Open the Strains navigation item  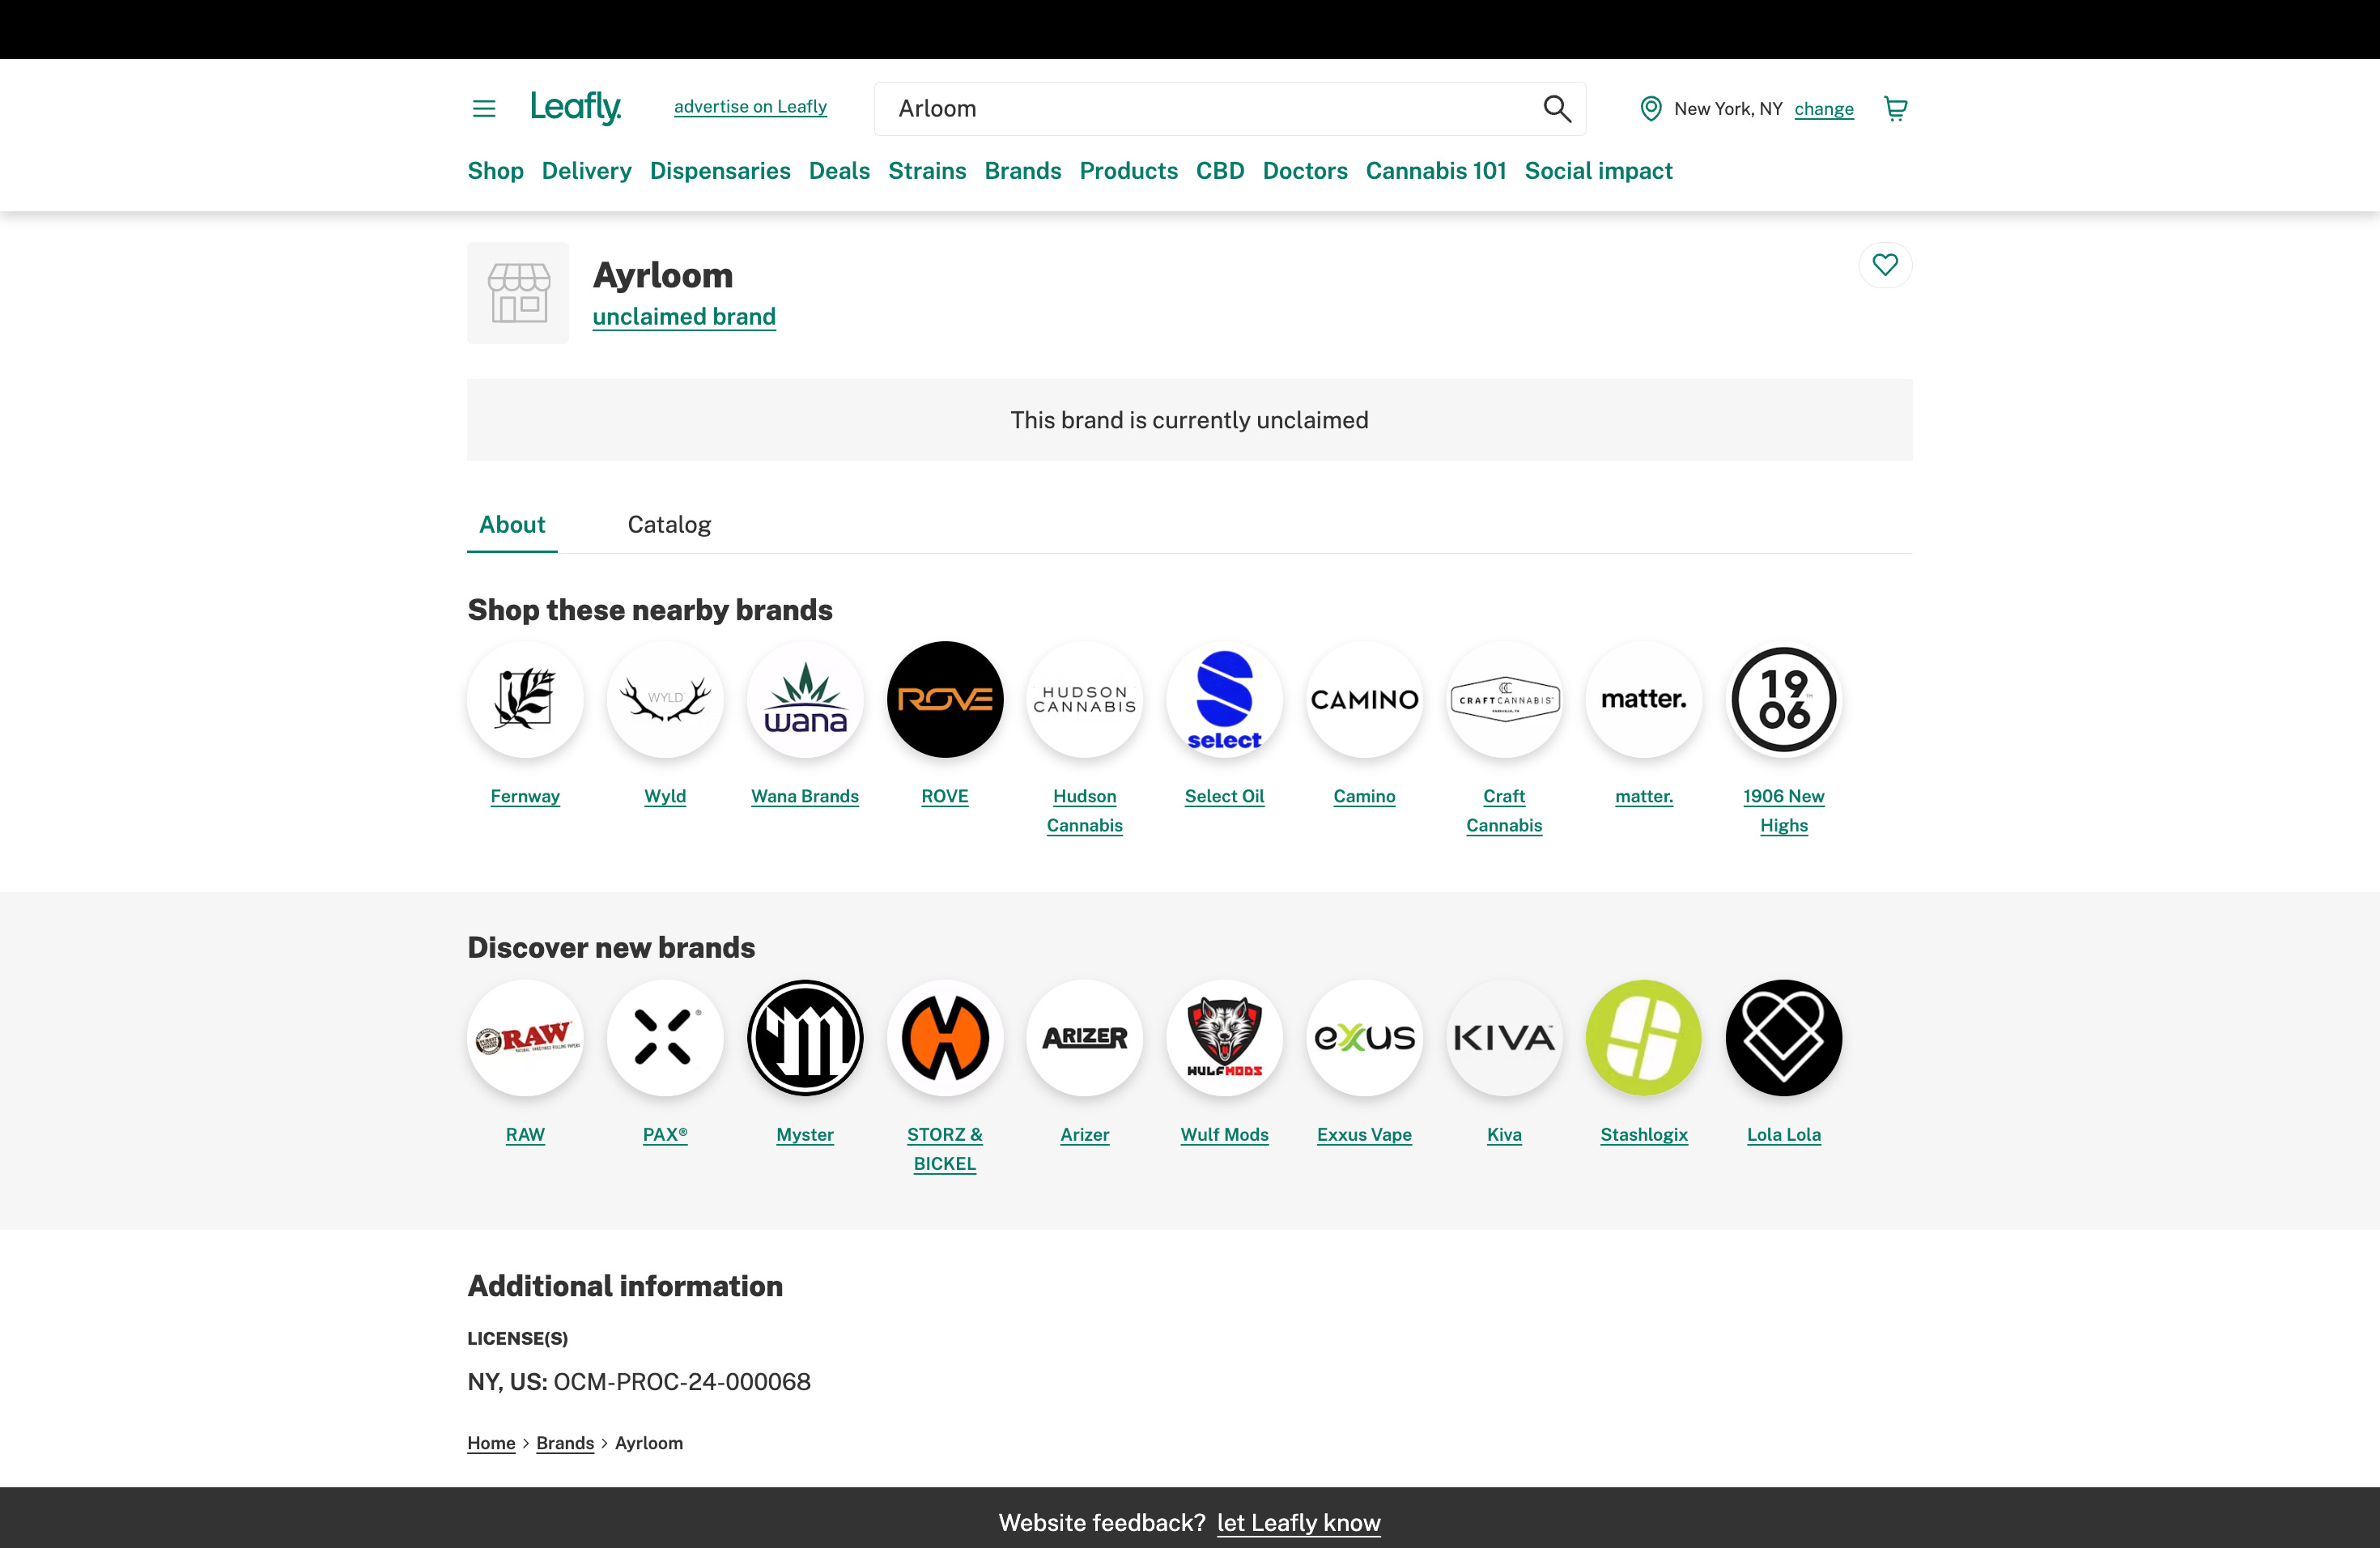click(927, 171)
